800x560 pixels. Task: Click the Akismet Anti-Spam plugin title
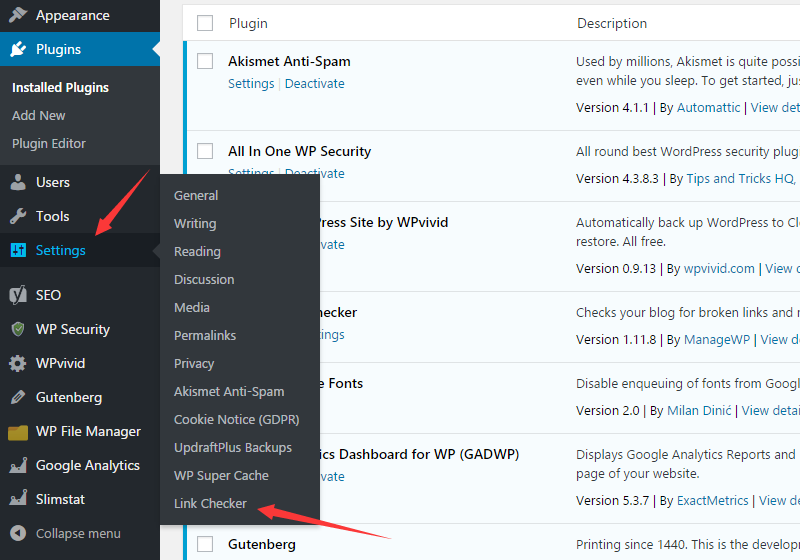tap(289, 61)
